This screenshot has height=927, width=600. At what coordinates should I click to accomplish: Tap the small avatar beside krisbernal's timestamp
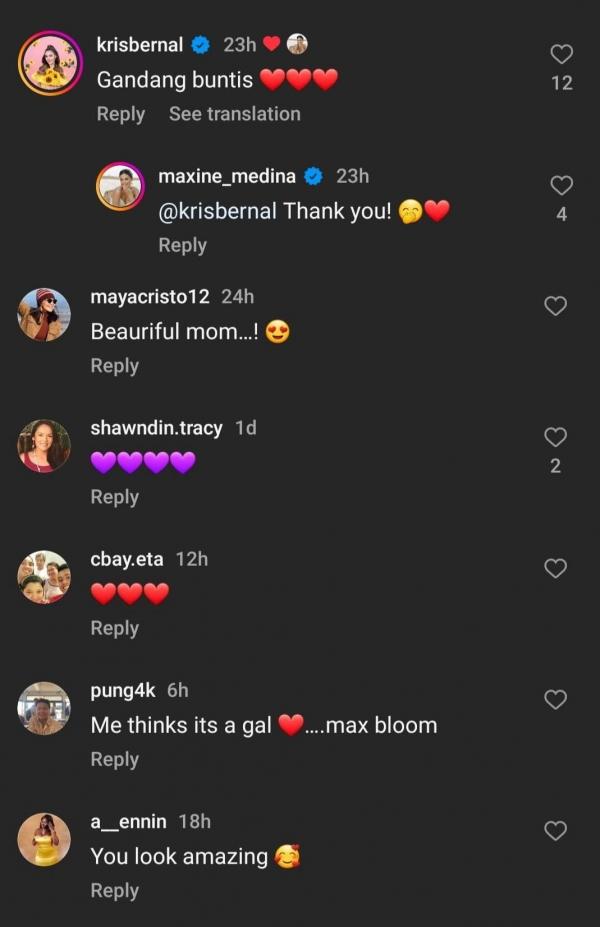[297, 44]
